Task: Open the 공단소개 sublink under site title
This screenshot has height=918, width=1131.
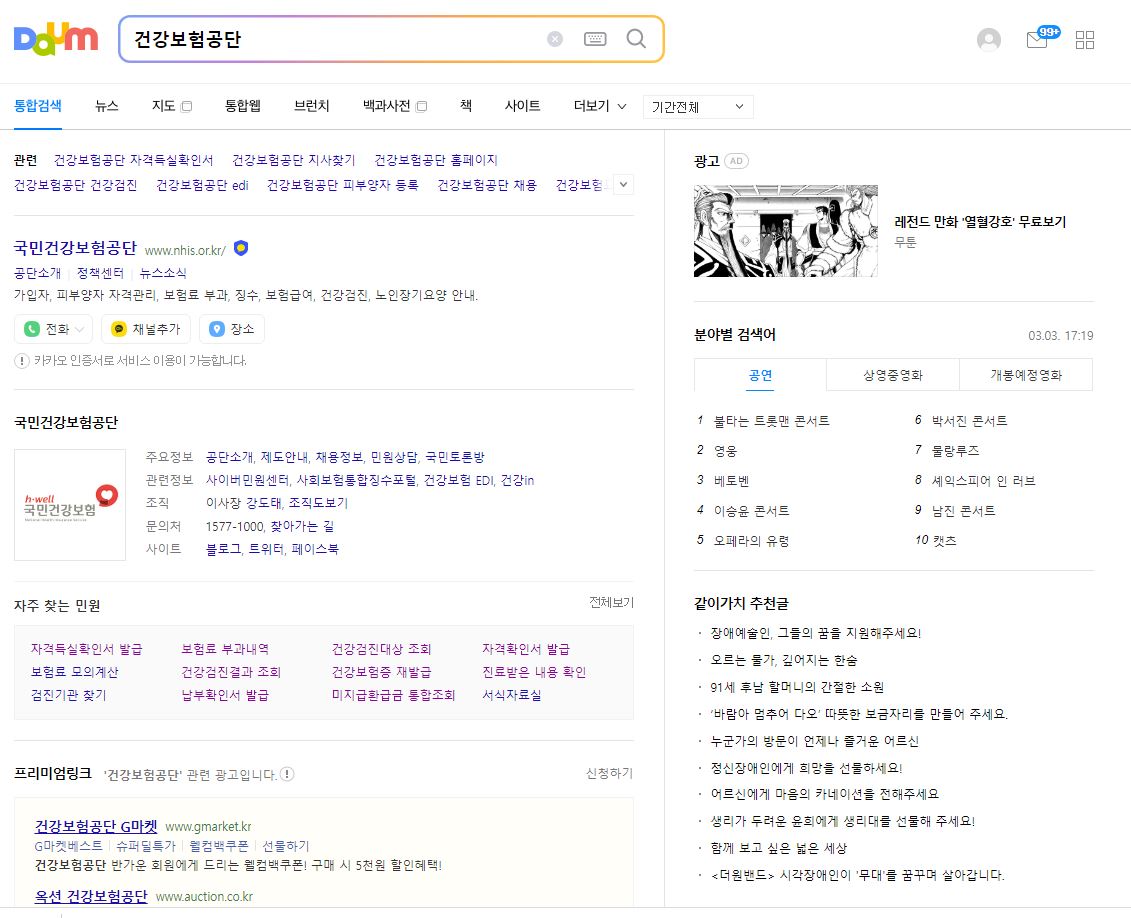Action: 38,273
